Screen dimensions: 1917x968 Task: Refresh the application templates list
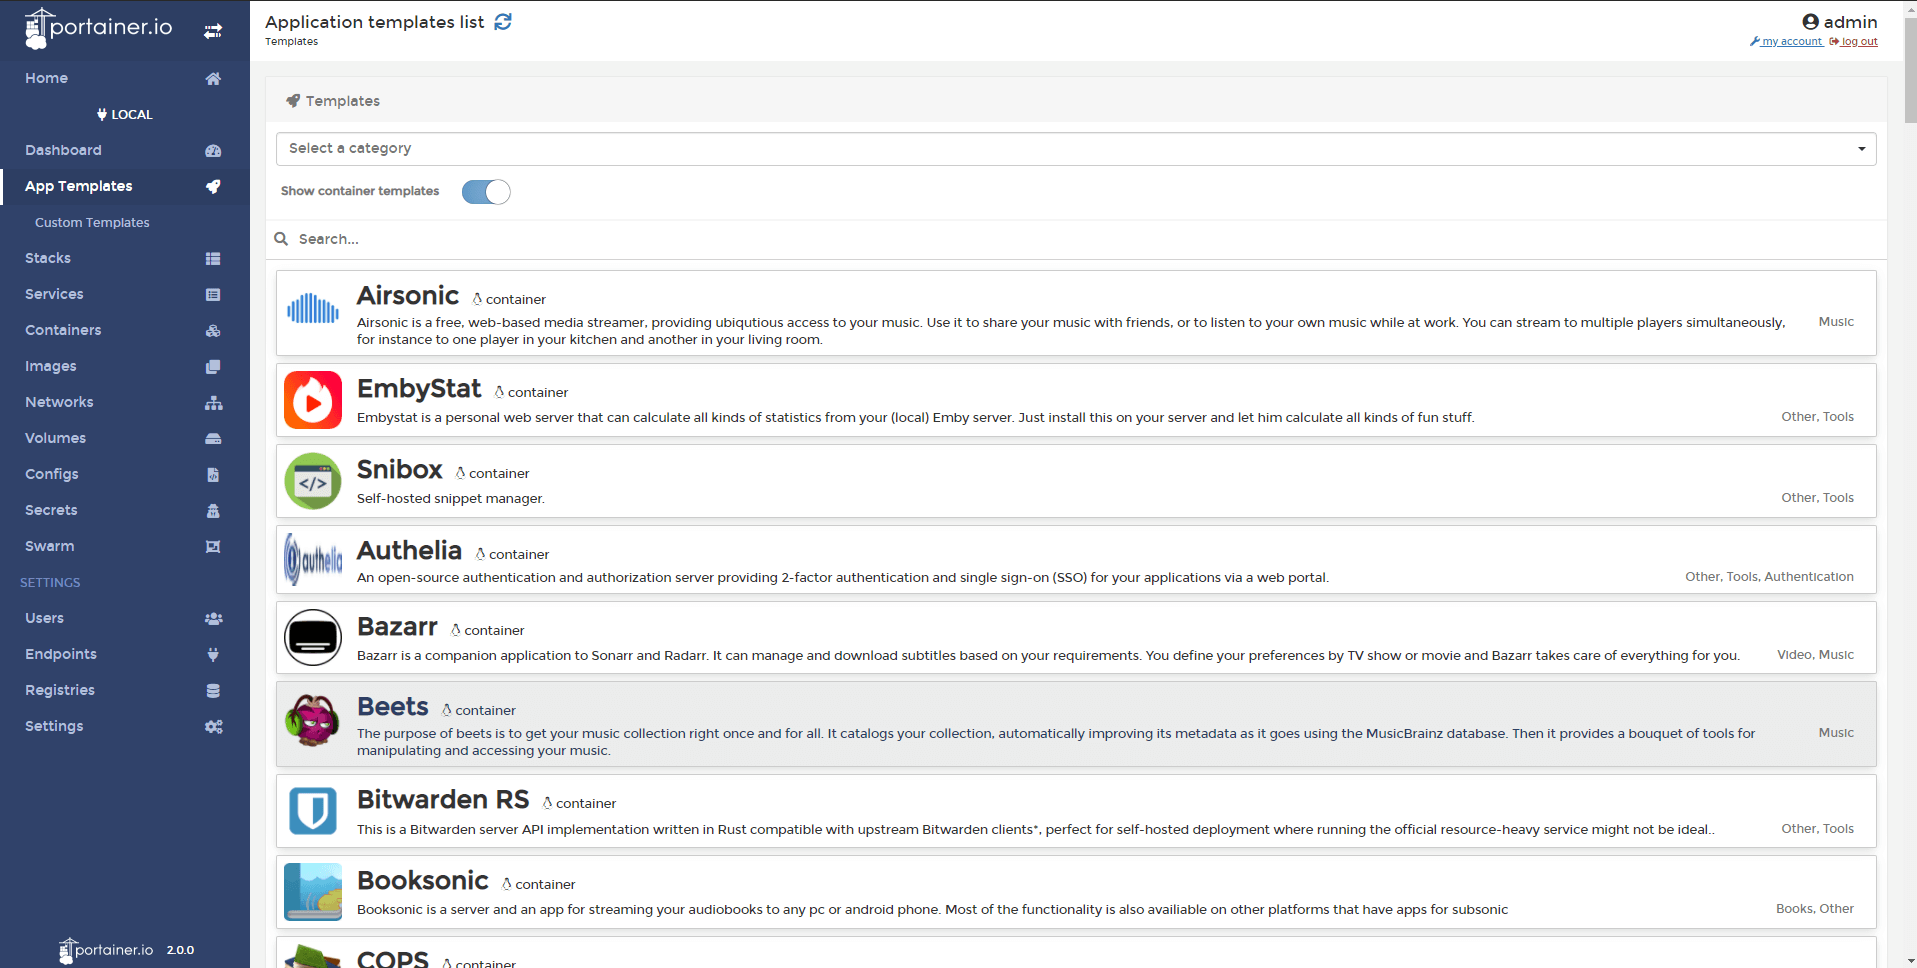[503, 22]
